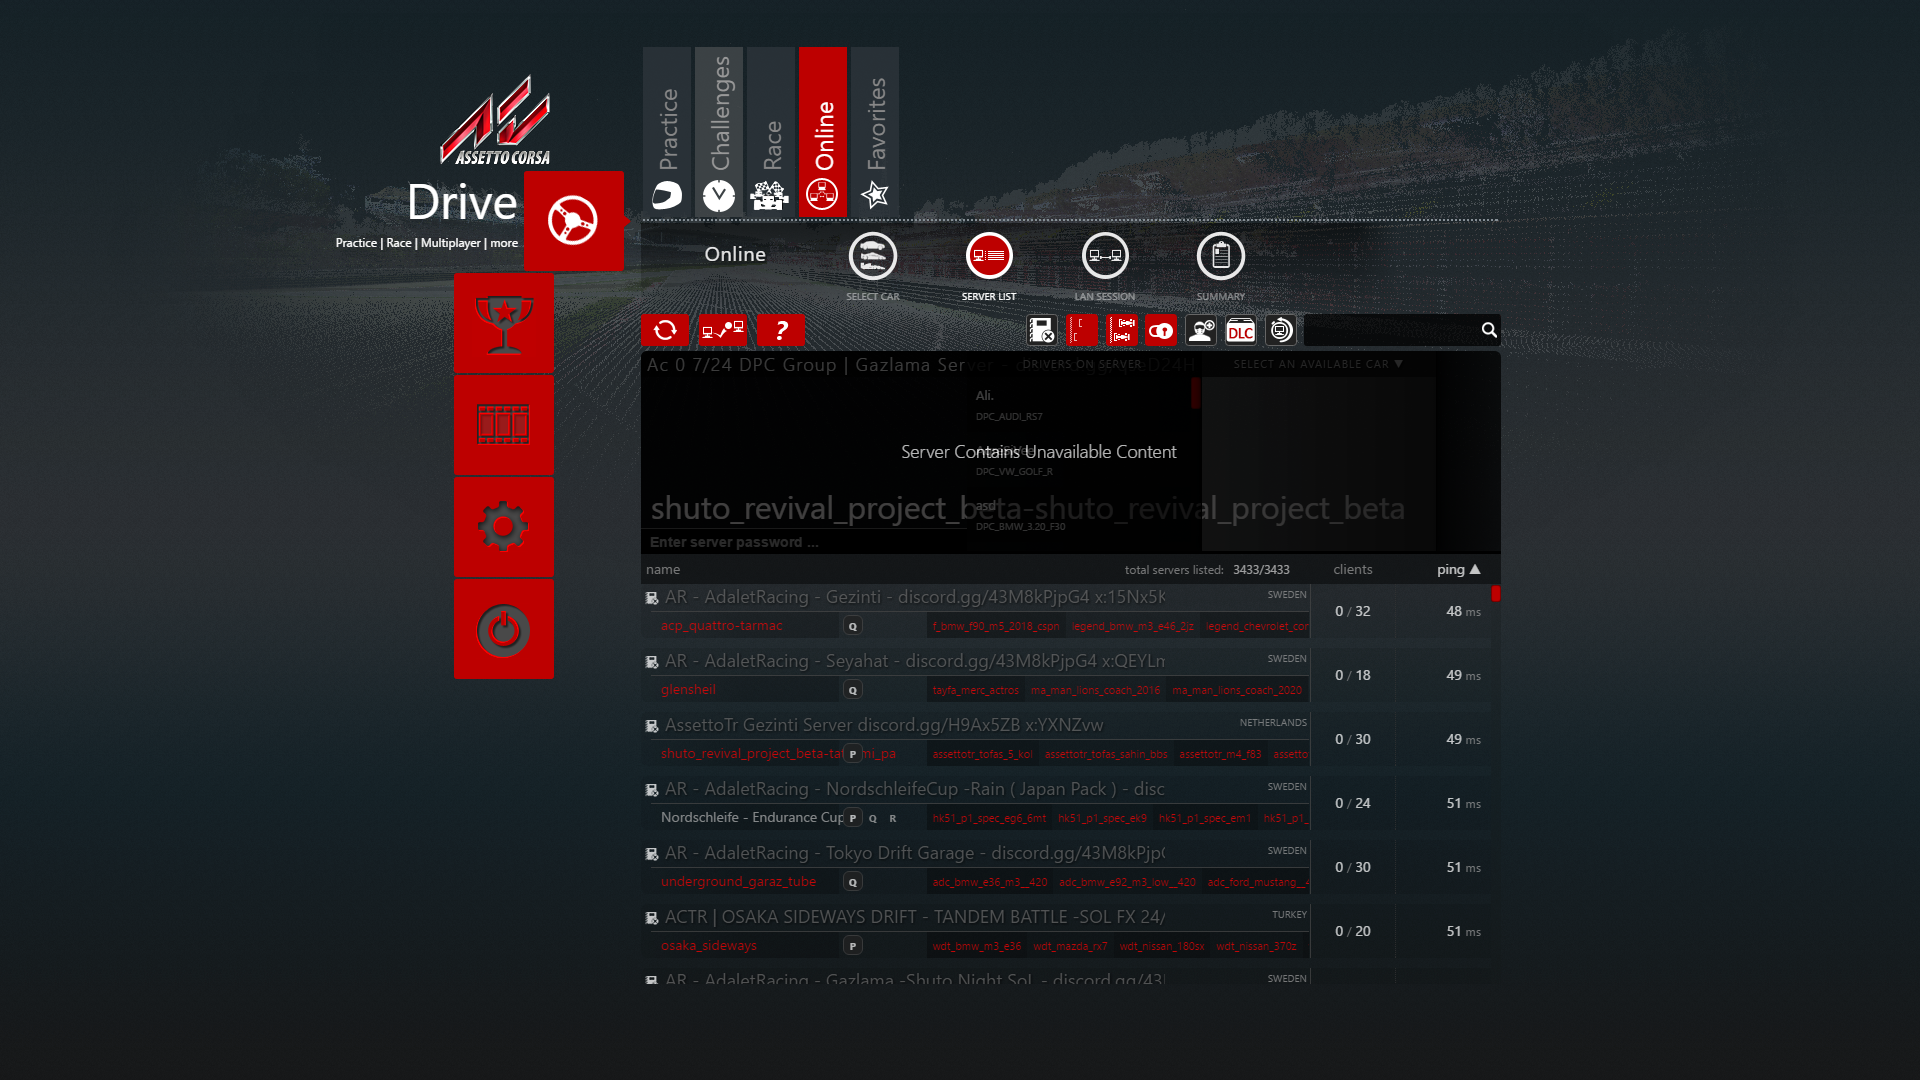Open the help question mark icon
Screen dimensions: 1920x1080
coord(781,330)
